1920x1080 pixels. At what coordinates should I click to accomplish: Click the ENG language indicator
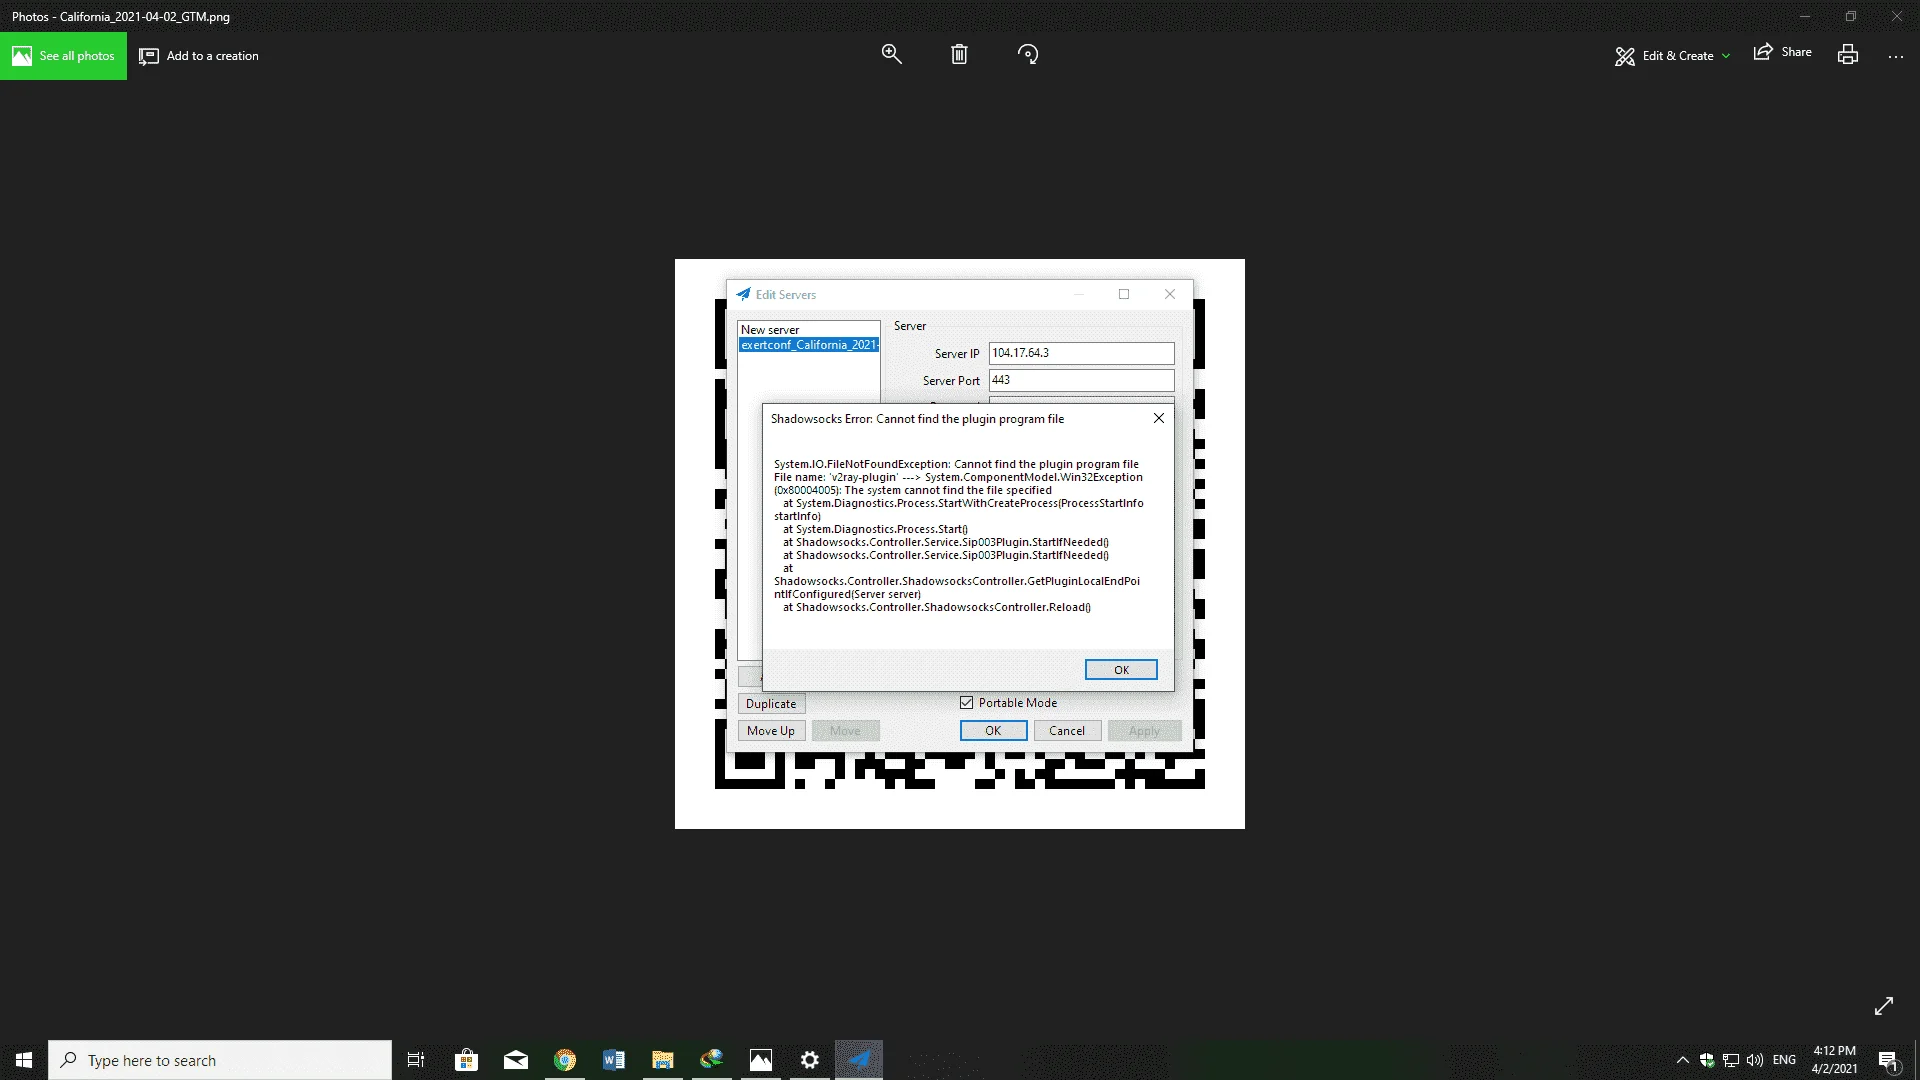coord(1784,1060)
